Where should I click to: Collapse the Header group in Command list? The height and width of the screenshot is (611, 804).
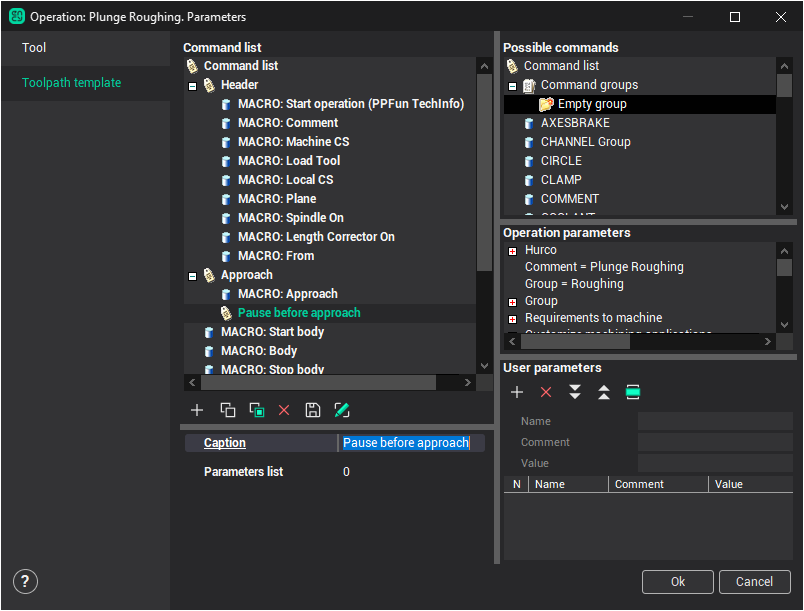(192, 86)
